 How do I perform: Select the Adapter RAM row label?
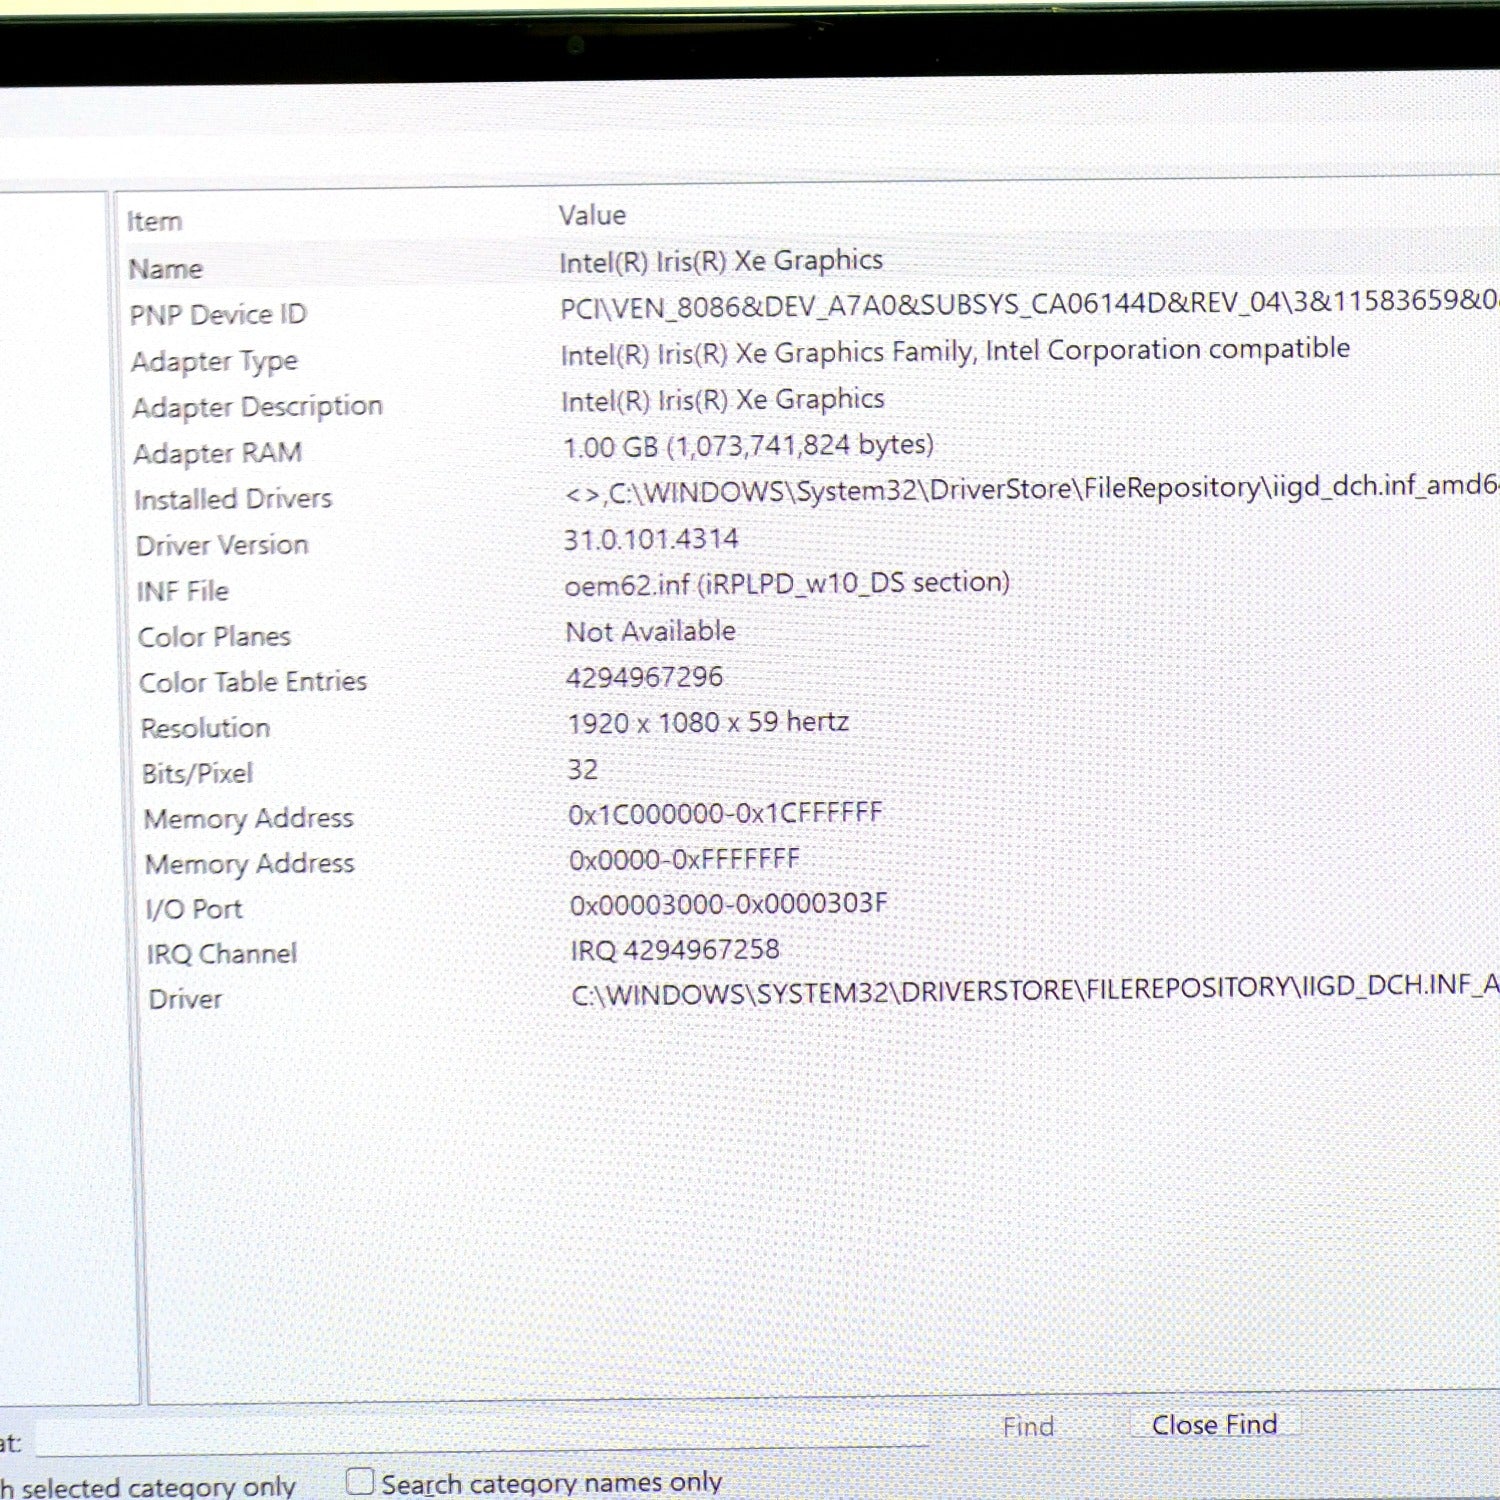(x=218, y=453)
